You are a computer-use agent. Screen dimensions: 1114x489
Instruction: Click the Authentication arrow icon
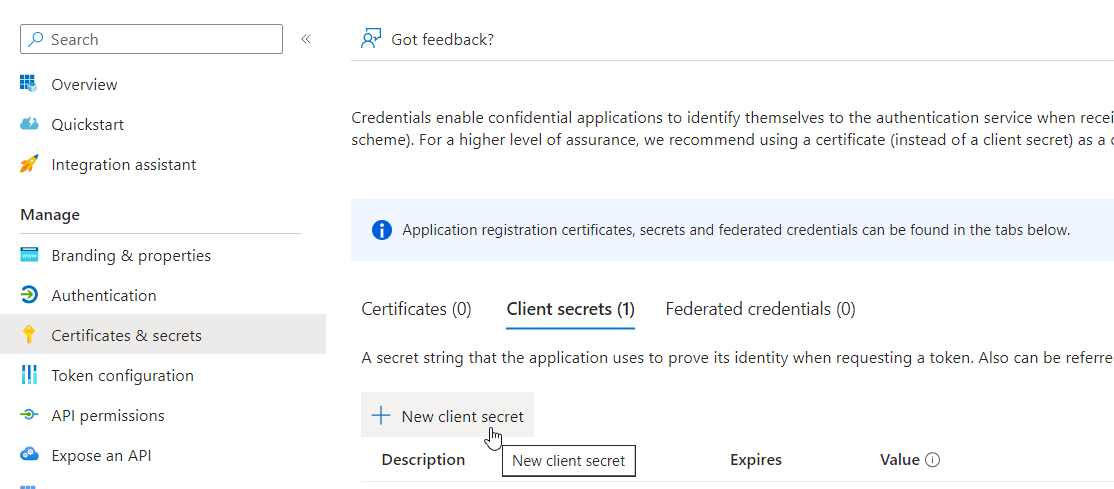(28, 295)
